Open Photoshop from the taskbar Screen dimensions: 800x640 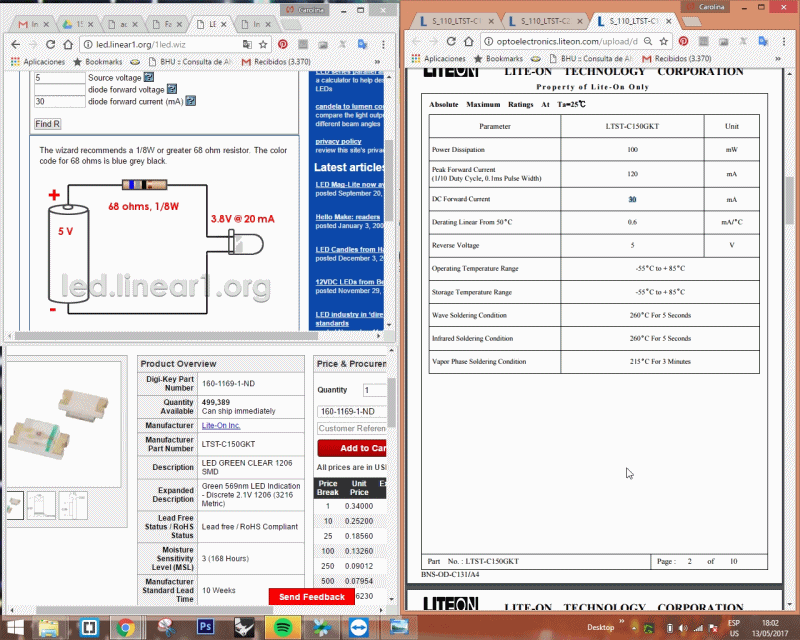206,626
